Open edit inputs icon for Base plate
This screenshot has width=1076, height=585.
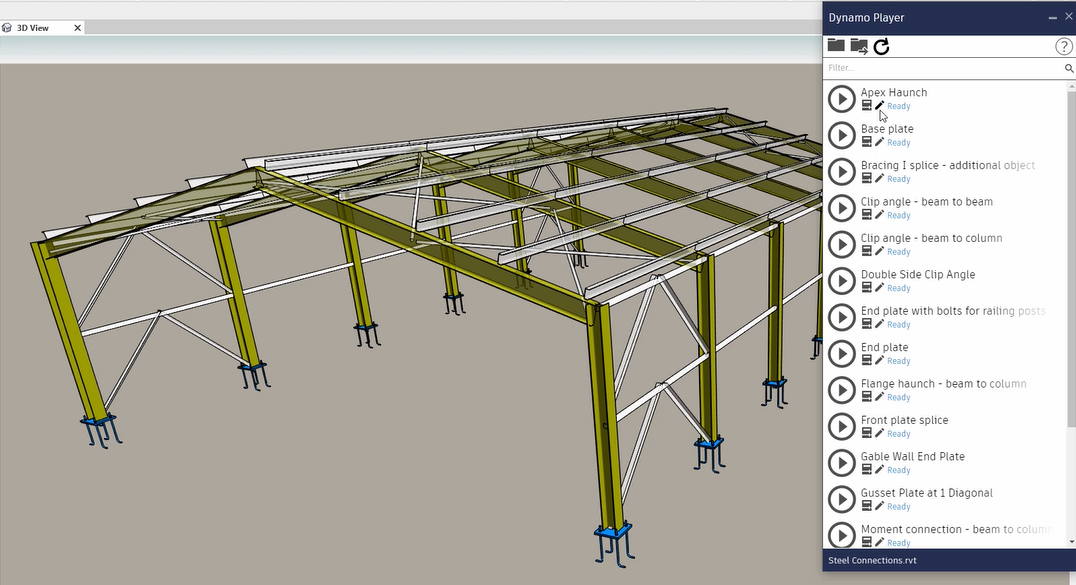pos(867,142)
